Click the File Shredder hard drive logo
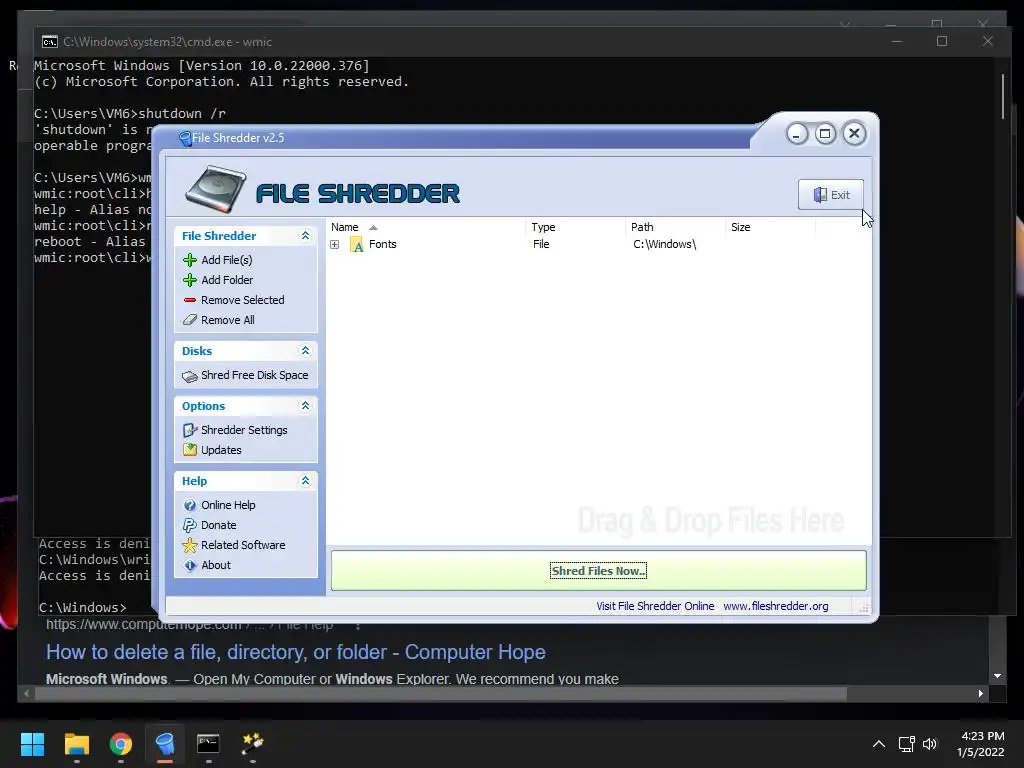1024x768 pixels. tap(216, 189)
